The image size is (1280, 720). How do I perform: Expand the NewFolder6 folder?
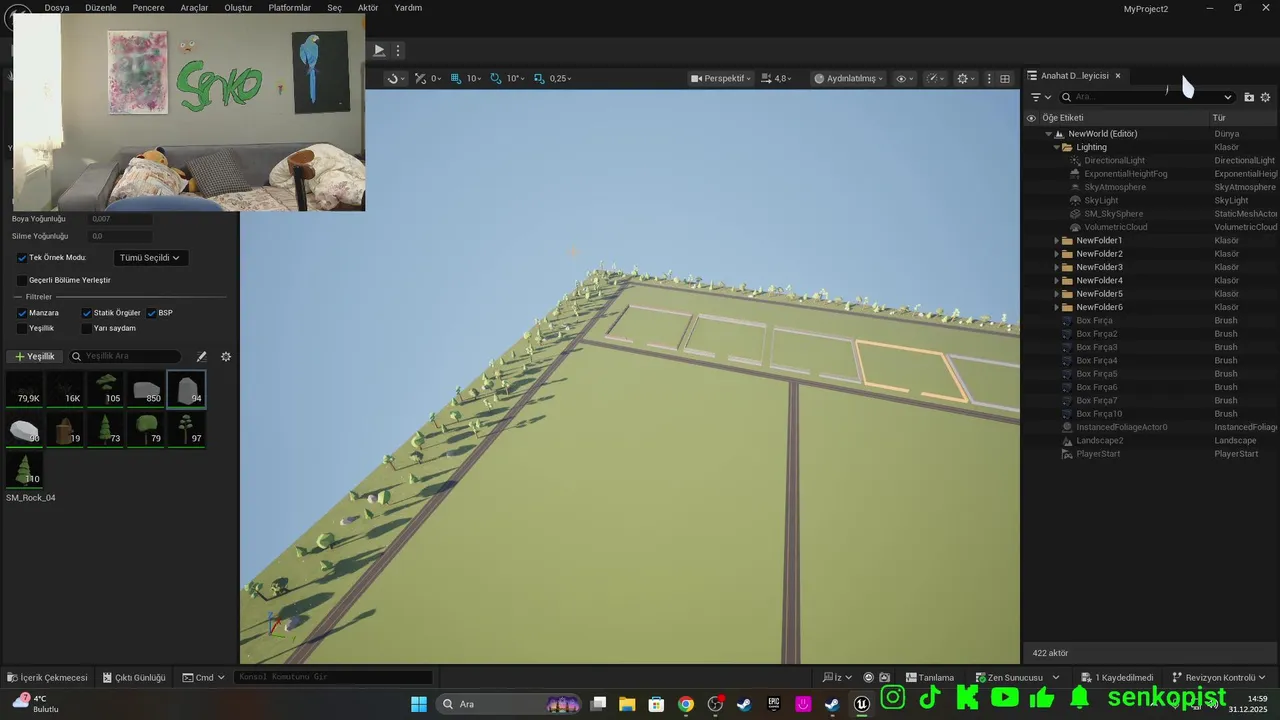pyautogui.click(x=1056, y=307)
